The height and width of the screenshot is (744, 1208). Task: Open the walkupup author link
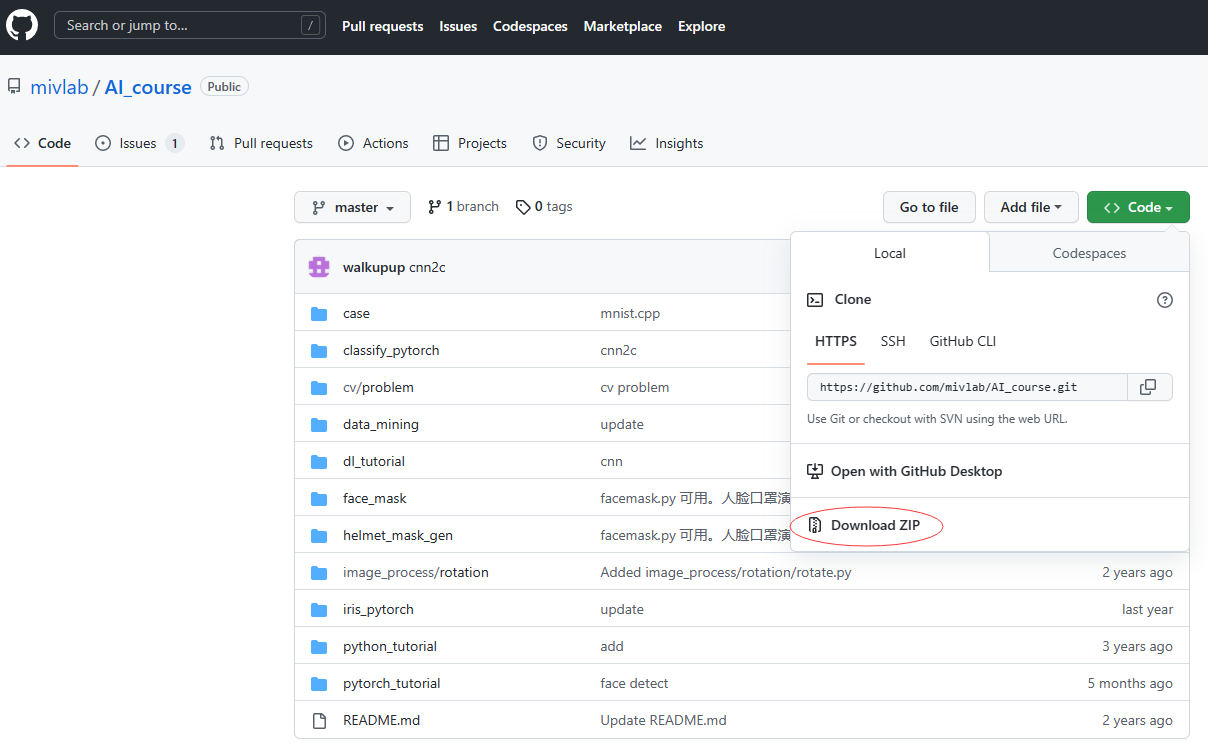(x=374, y=267)
